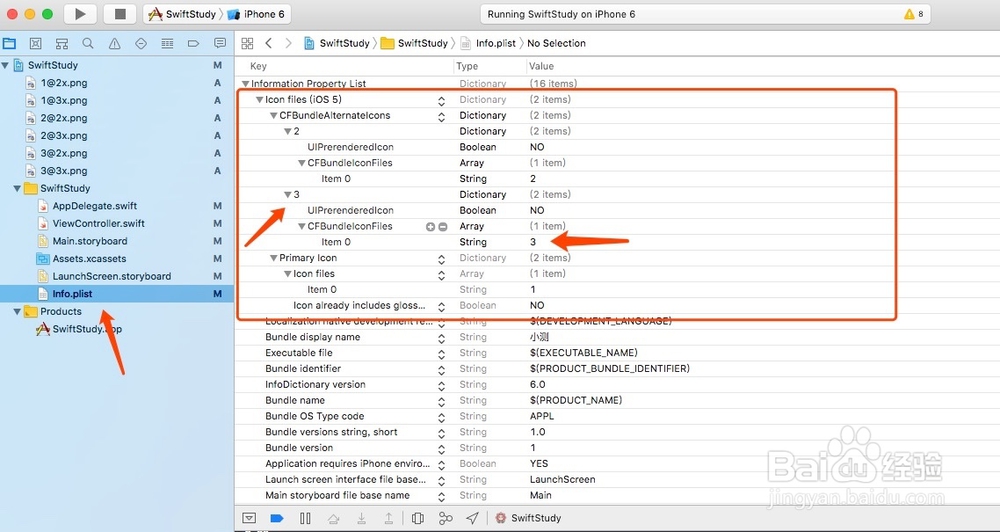1000x532 pixels.
Task: Go back in editor history
Action: pos(268,43)
